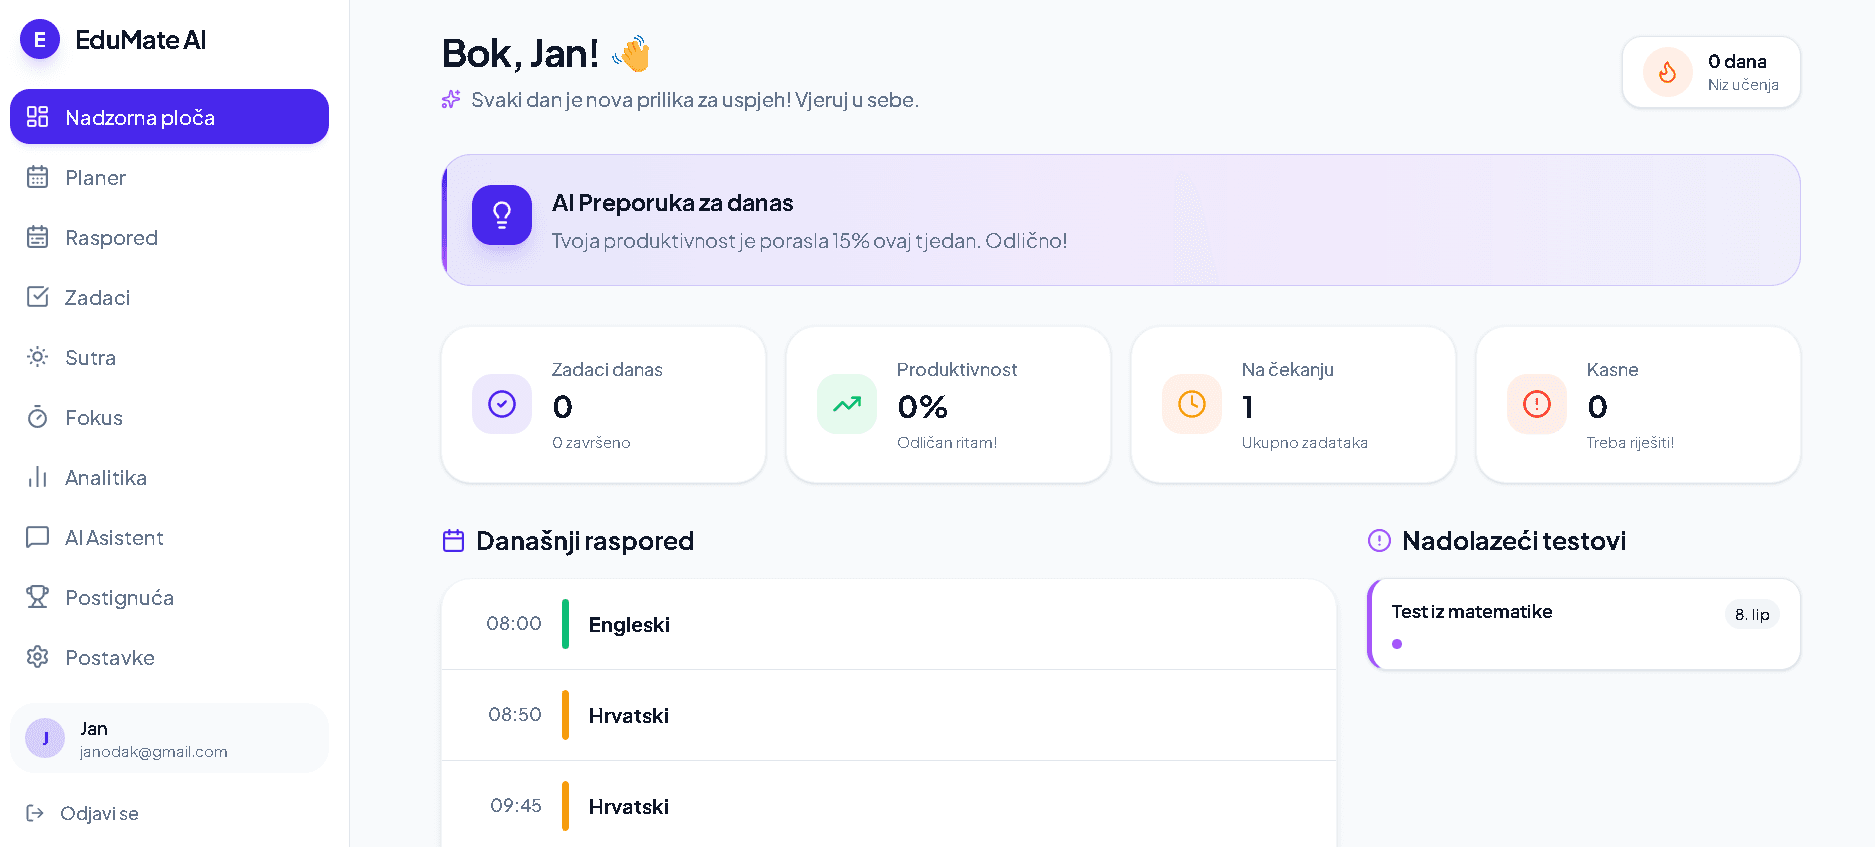Click the 8. lip date badge
Screen dimensions: 1875x847
[x=1752, y=614]
